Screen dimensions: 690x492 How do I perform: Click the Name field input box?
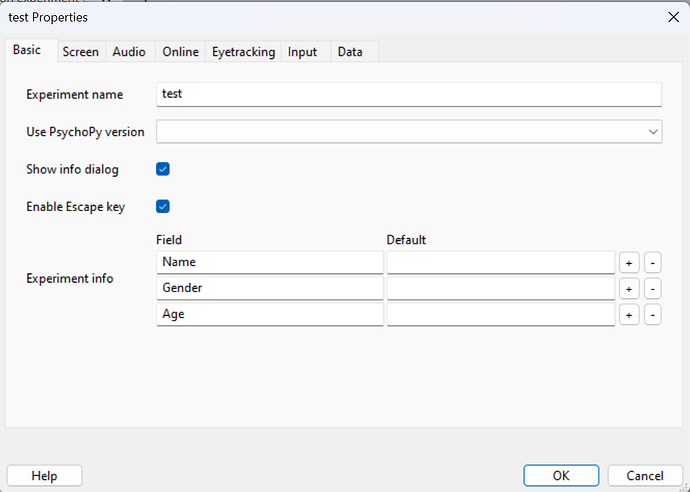point(270,262)
